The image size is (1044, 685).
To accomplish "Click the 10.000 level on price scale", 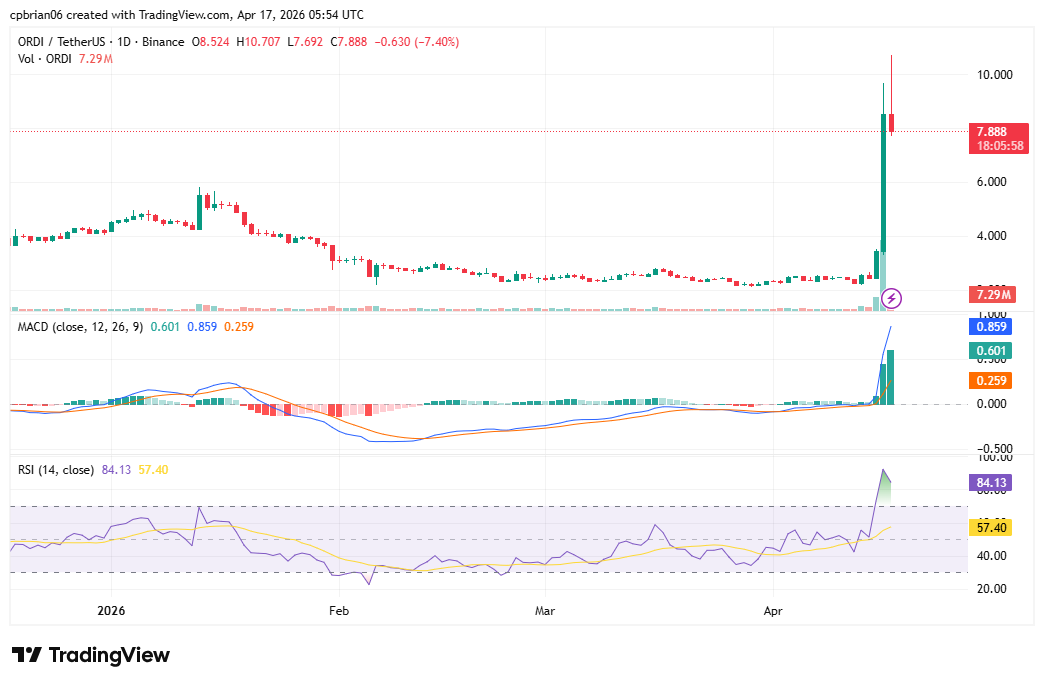I will (x=994, y=74).
